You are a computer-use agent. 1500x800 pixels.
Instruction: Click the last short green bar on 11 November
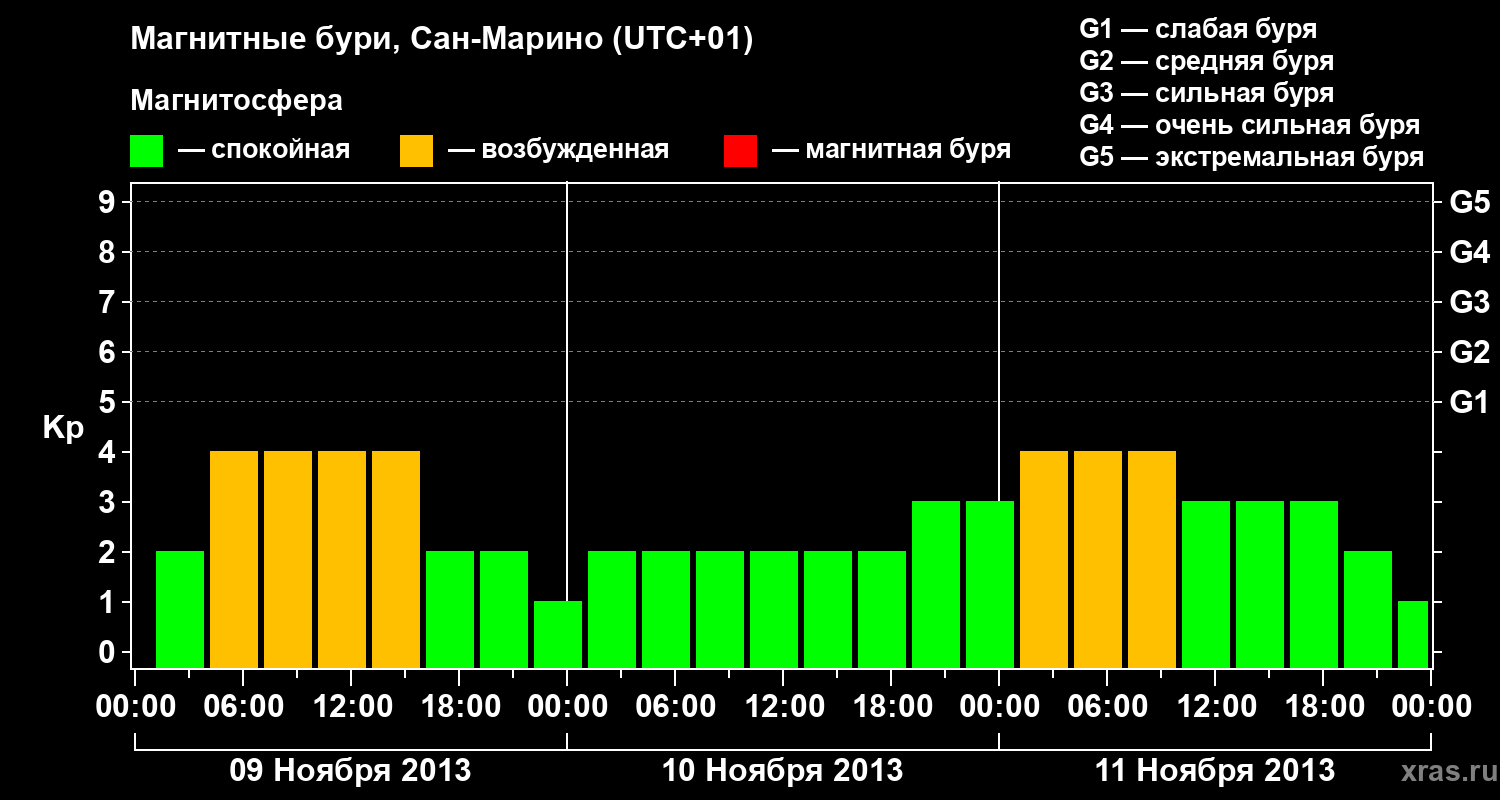coord(1412,634)
